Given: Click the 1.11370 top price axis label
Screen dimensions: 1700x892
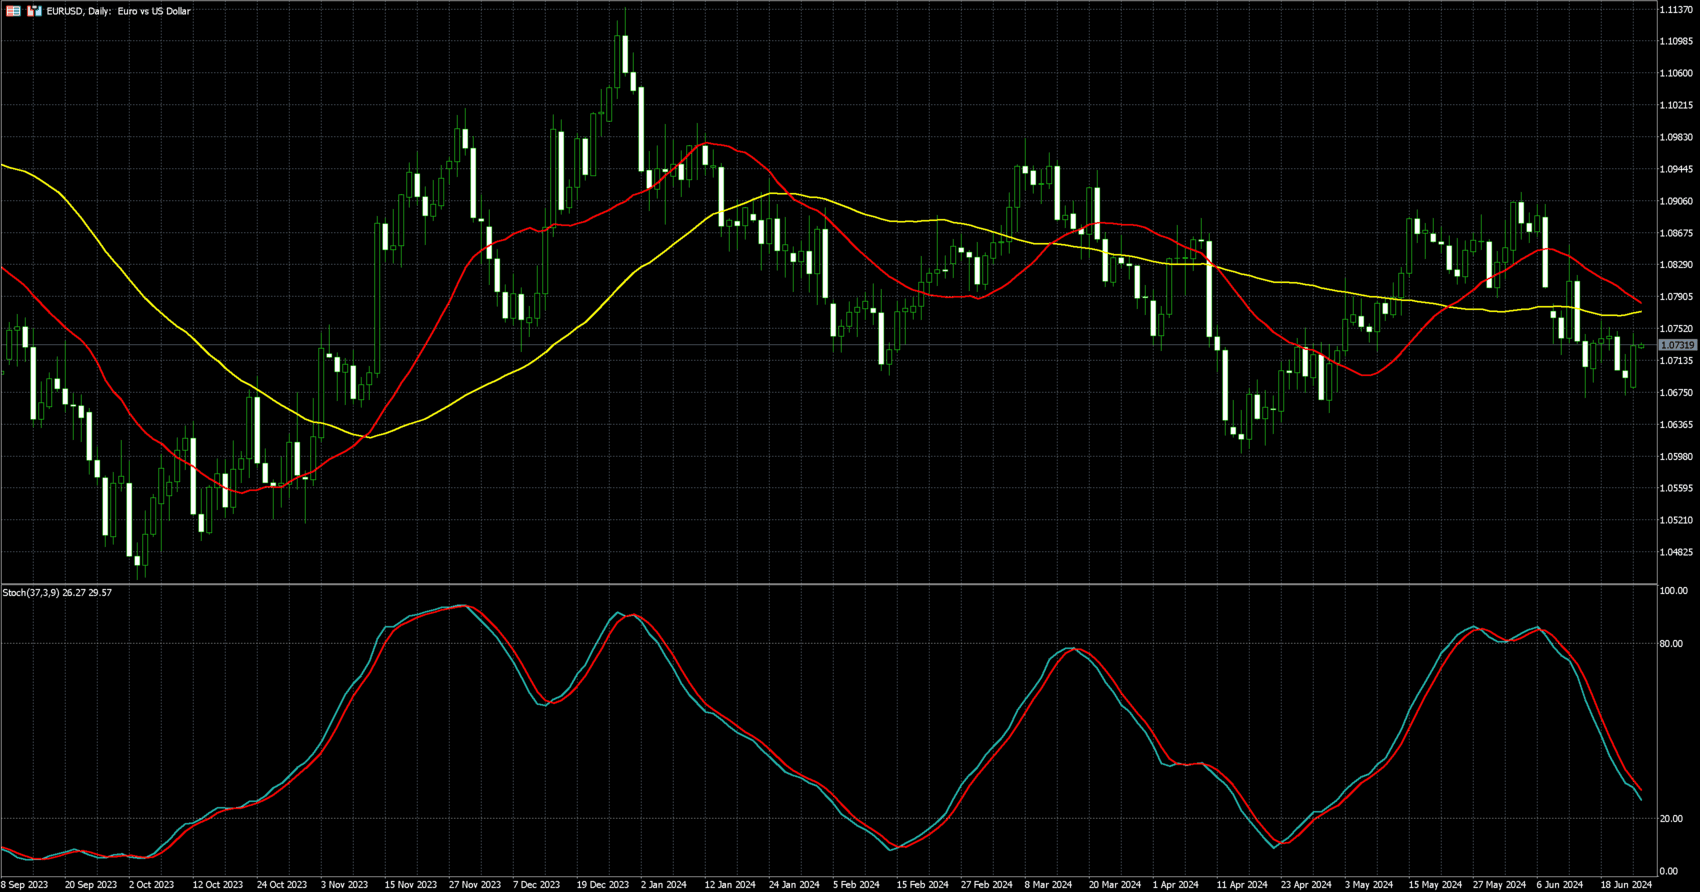Looking at the screenshot, I should click(1676, 10).
